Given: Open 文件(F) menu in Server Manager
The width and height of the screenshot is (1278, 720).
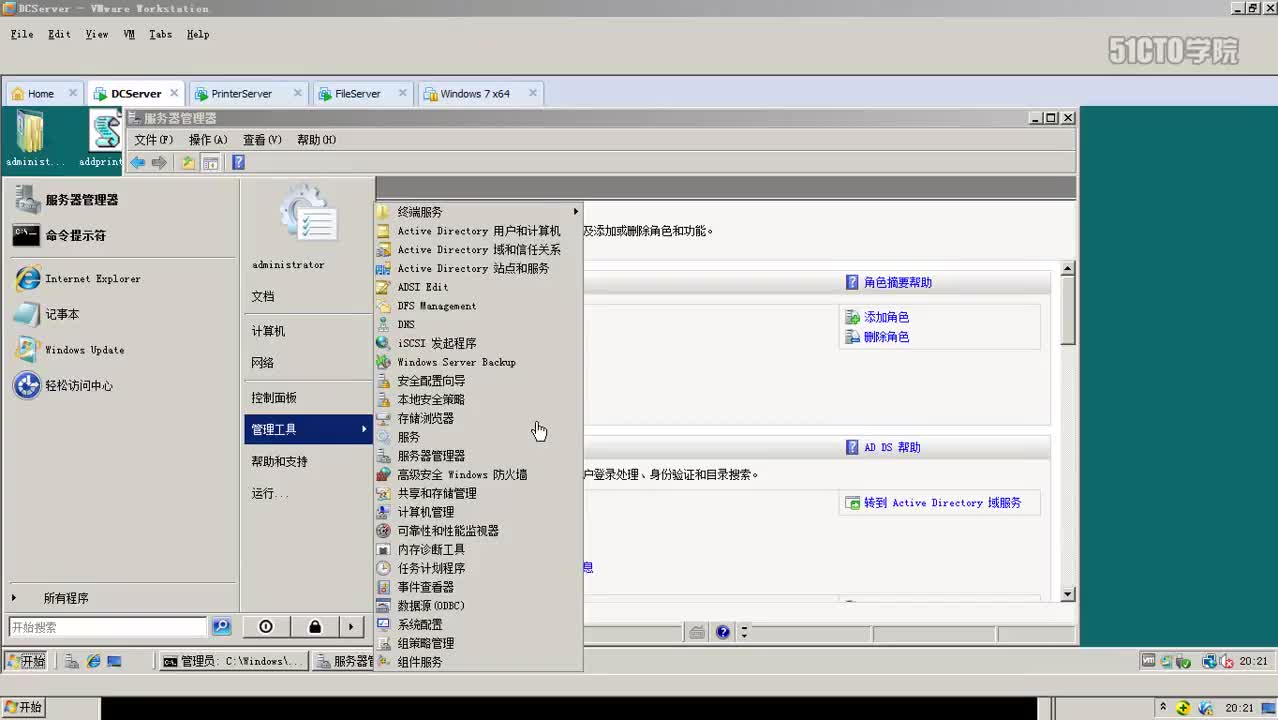Looking at the screenshot, I should tap(154, 140).
